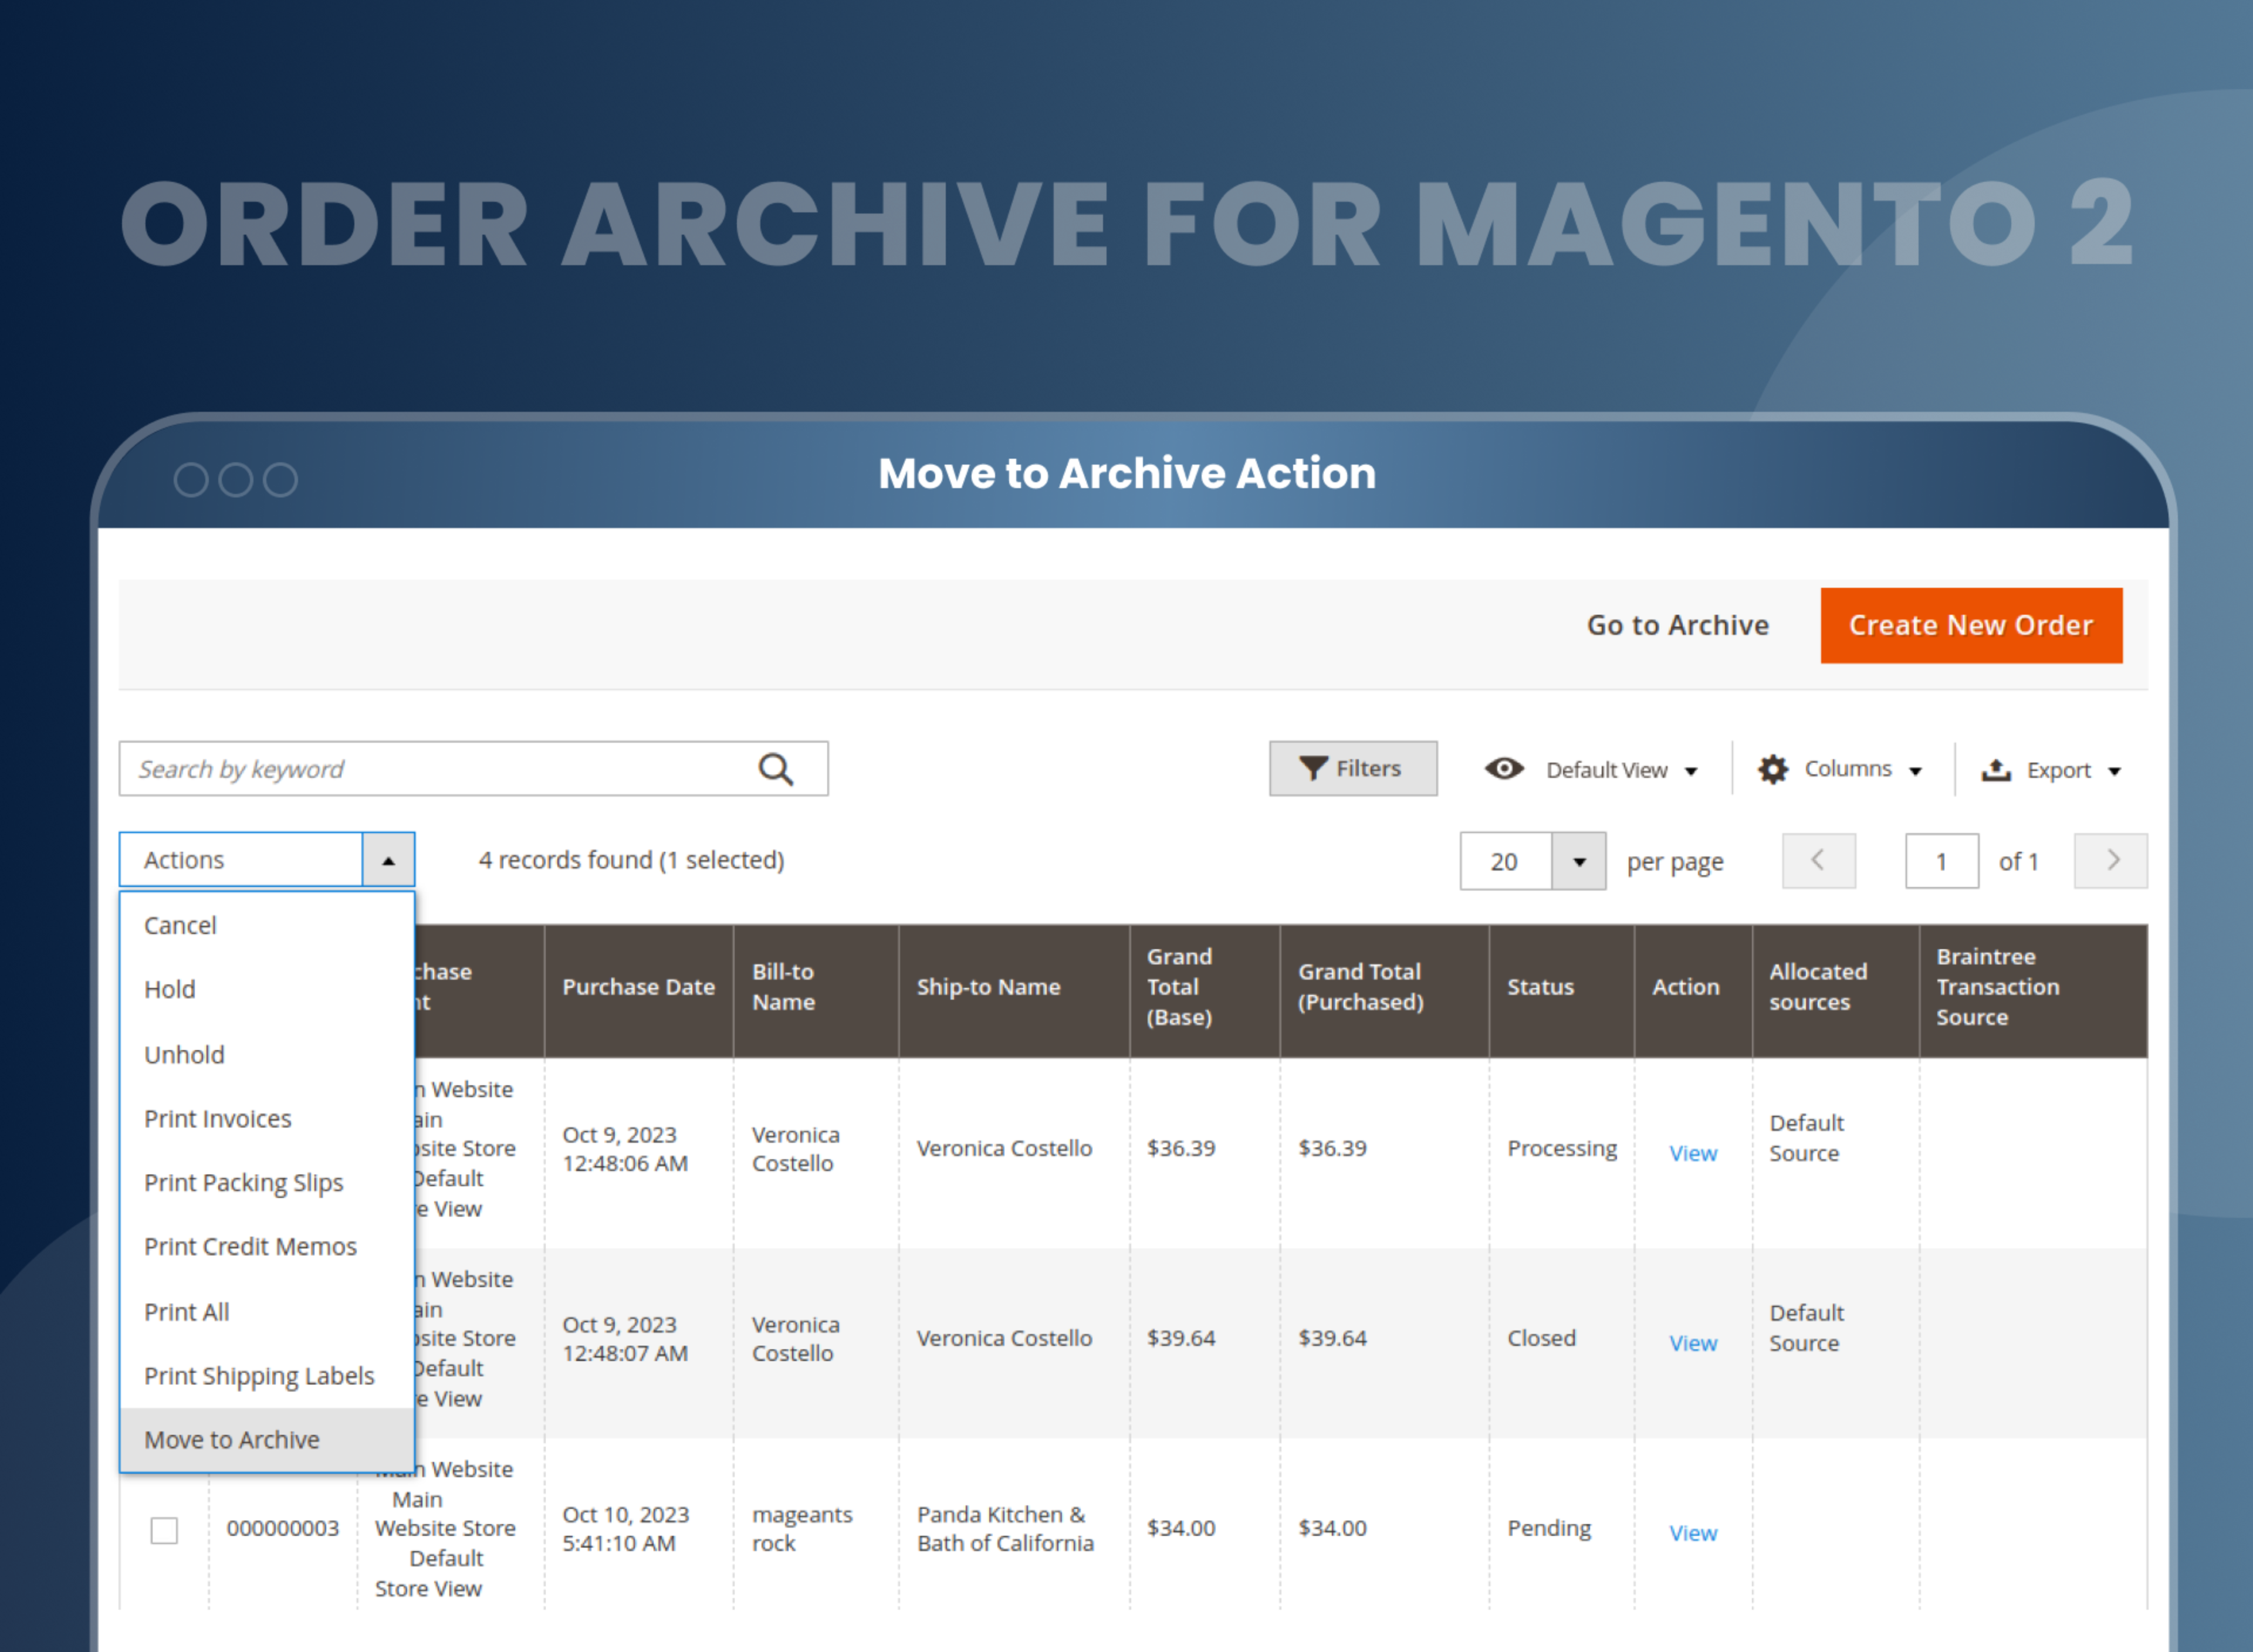Click the search magnifier icon
The image size is (2253, 1652).
[775, 769]
